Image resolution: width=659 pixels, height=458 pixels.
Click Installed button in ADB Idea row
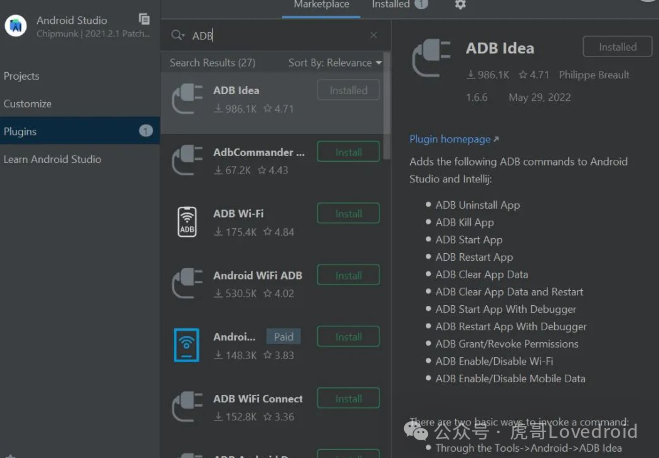348,90
